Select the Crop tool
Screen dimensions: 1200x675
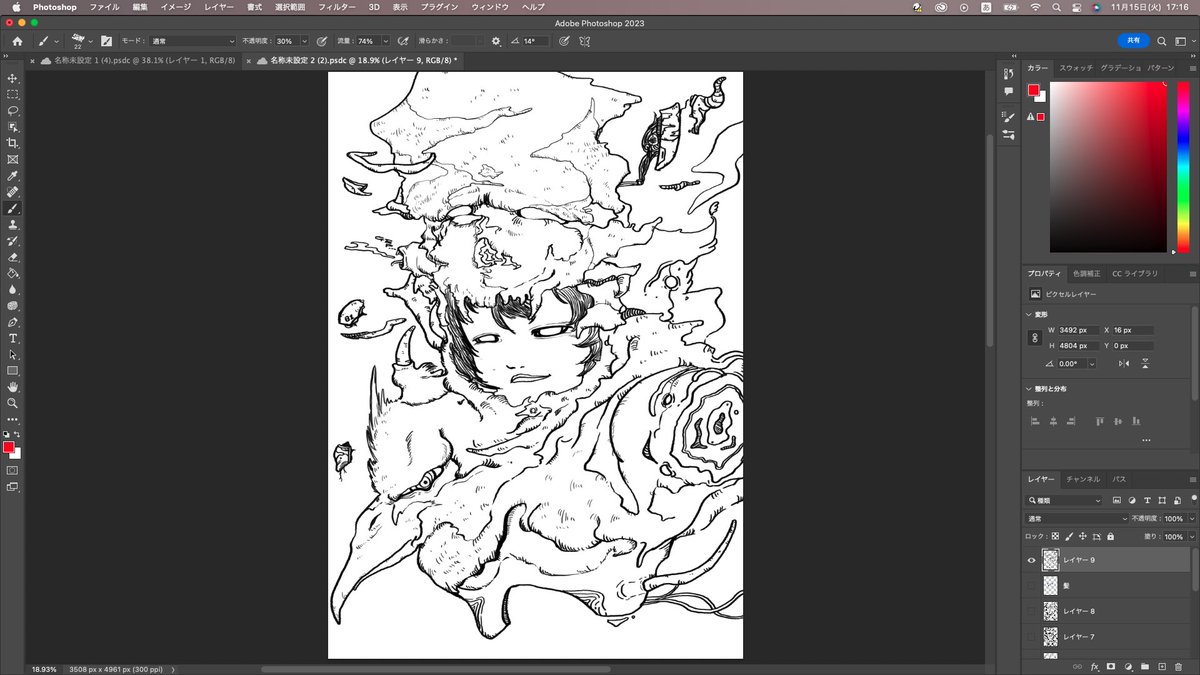13,143
